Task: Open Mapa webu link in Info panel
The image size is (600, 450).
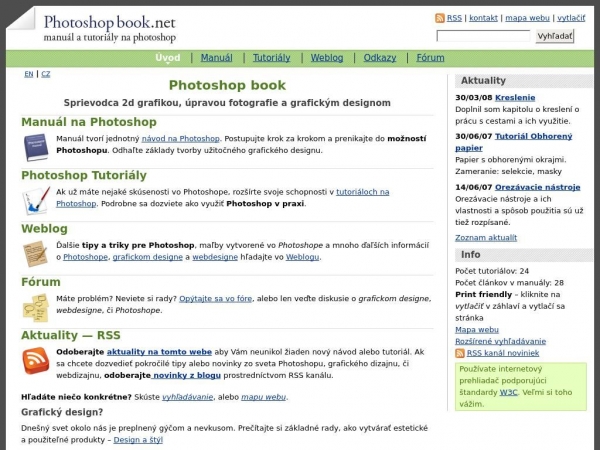Action: tap(477, 329)
